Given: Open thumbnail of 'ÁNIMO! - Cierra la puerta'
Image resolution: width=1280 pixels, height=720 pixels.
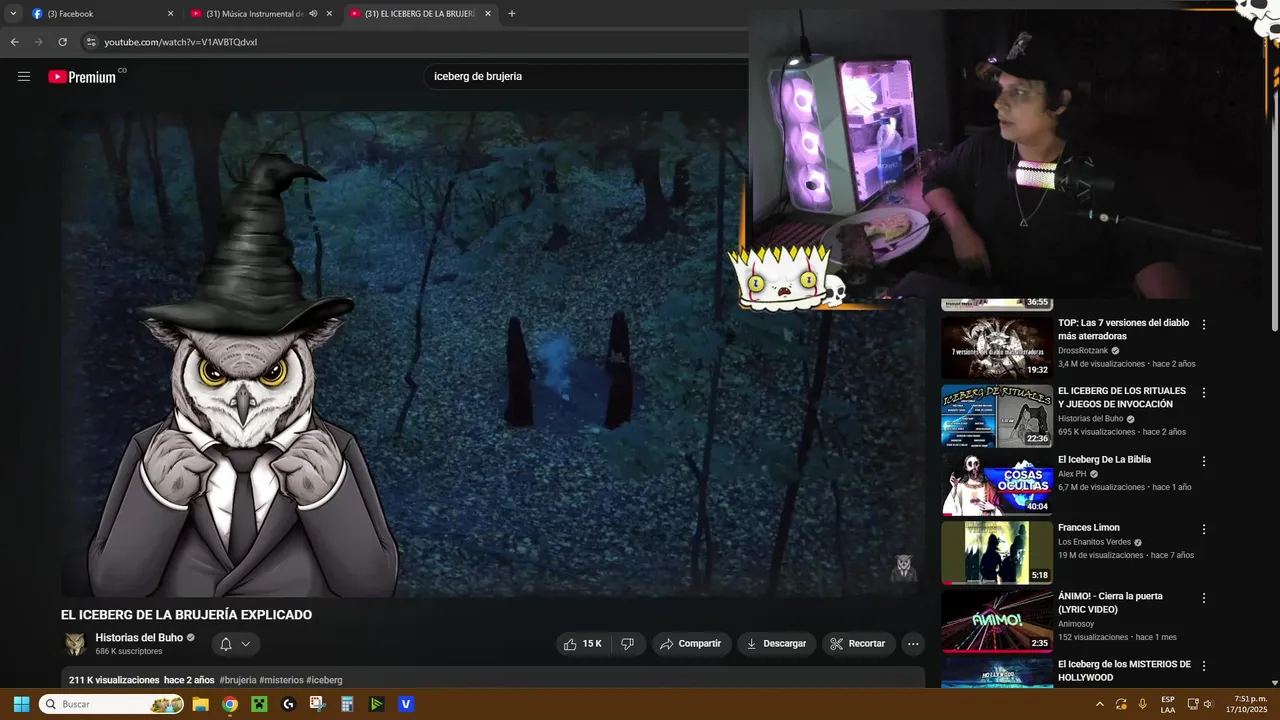Looking at the screenshot, I should [996, 620].
